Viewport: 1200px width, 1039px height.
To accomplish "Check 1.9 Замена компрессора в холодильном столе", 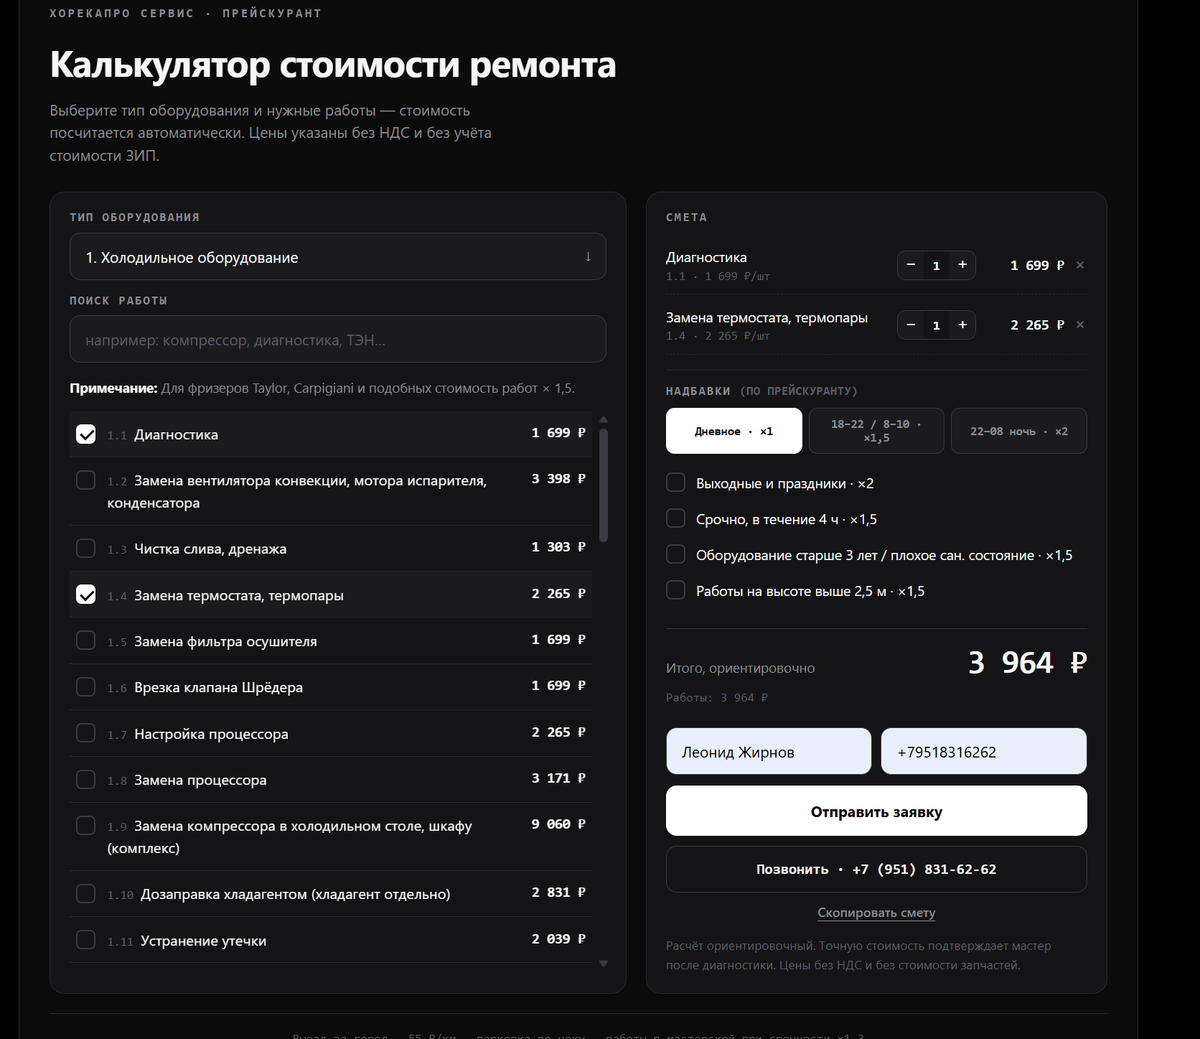I will [86, 826].
